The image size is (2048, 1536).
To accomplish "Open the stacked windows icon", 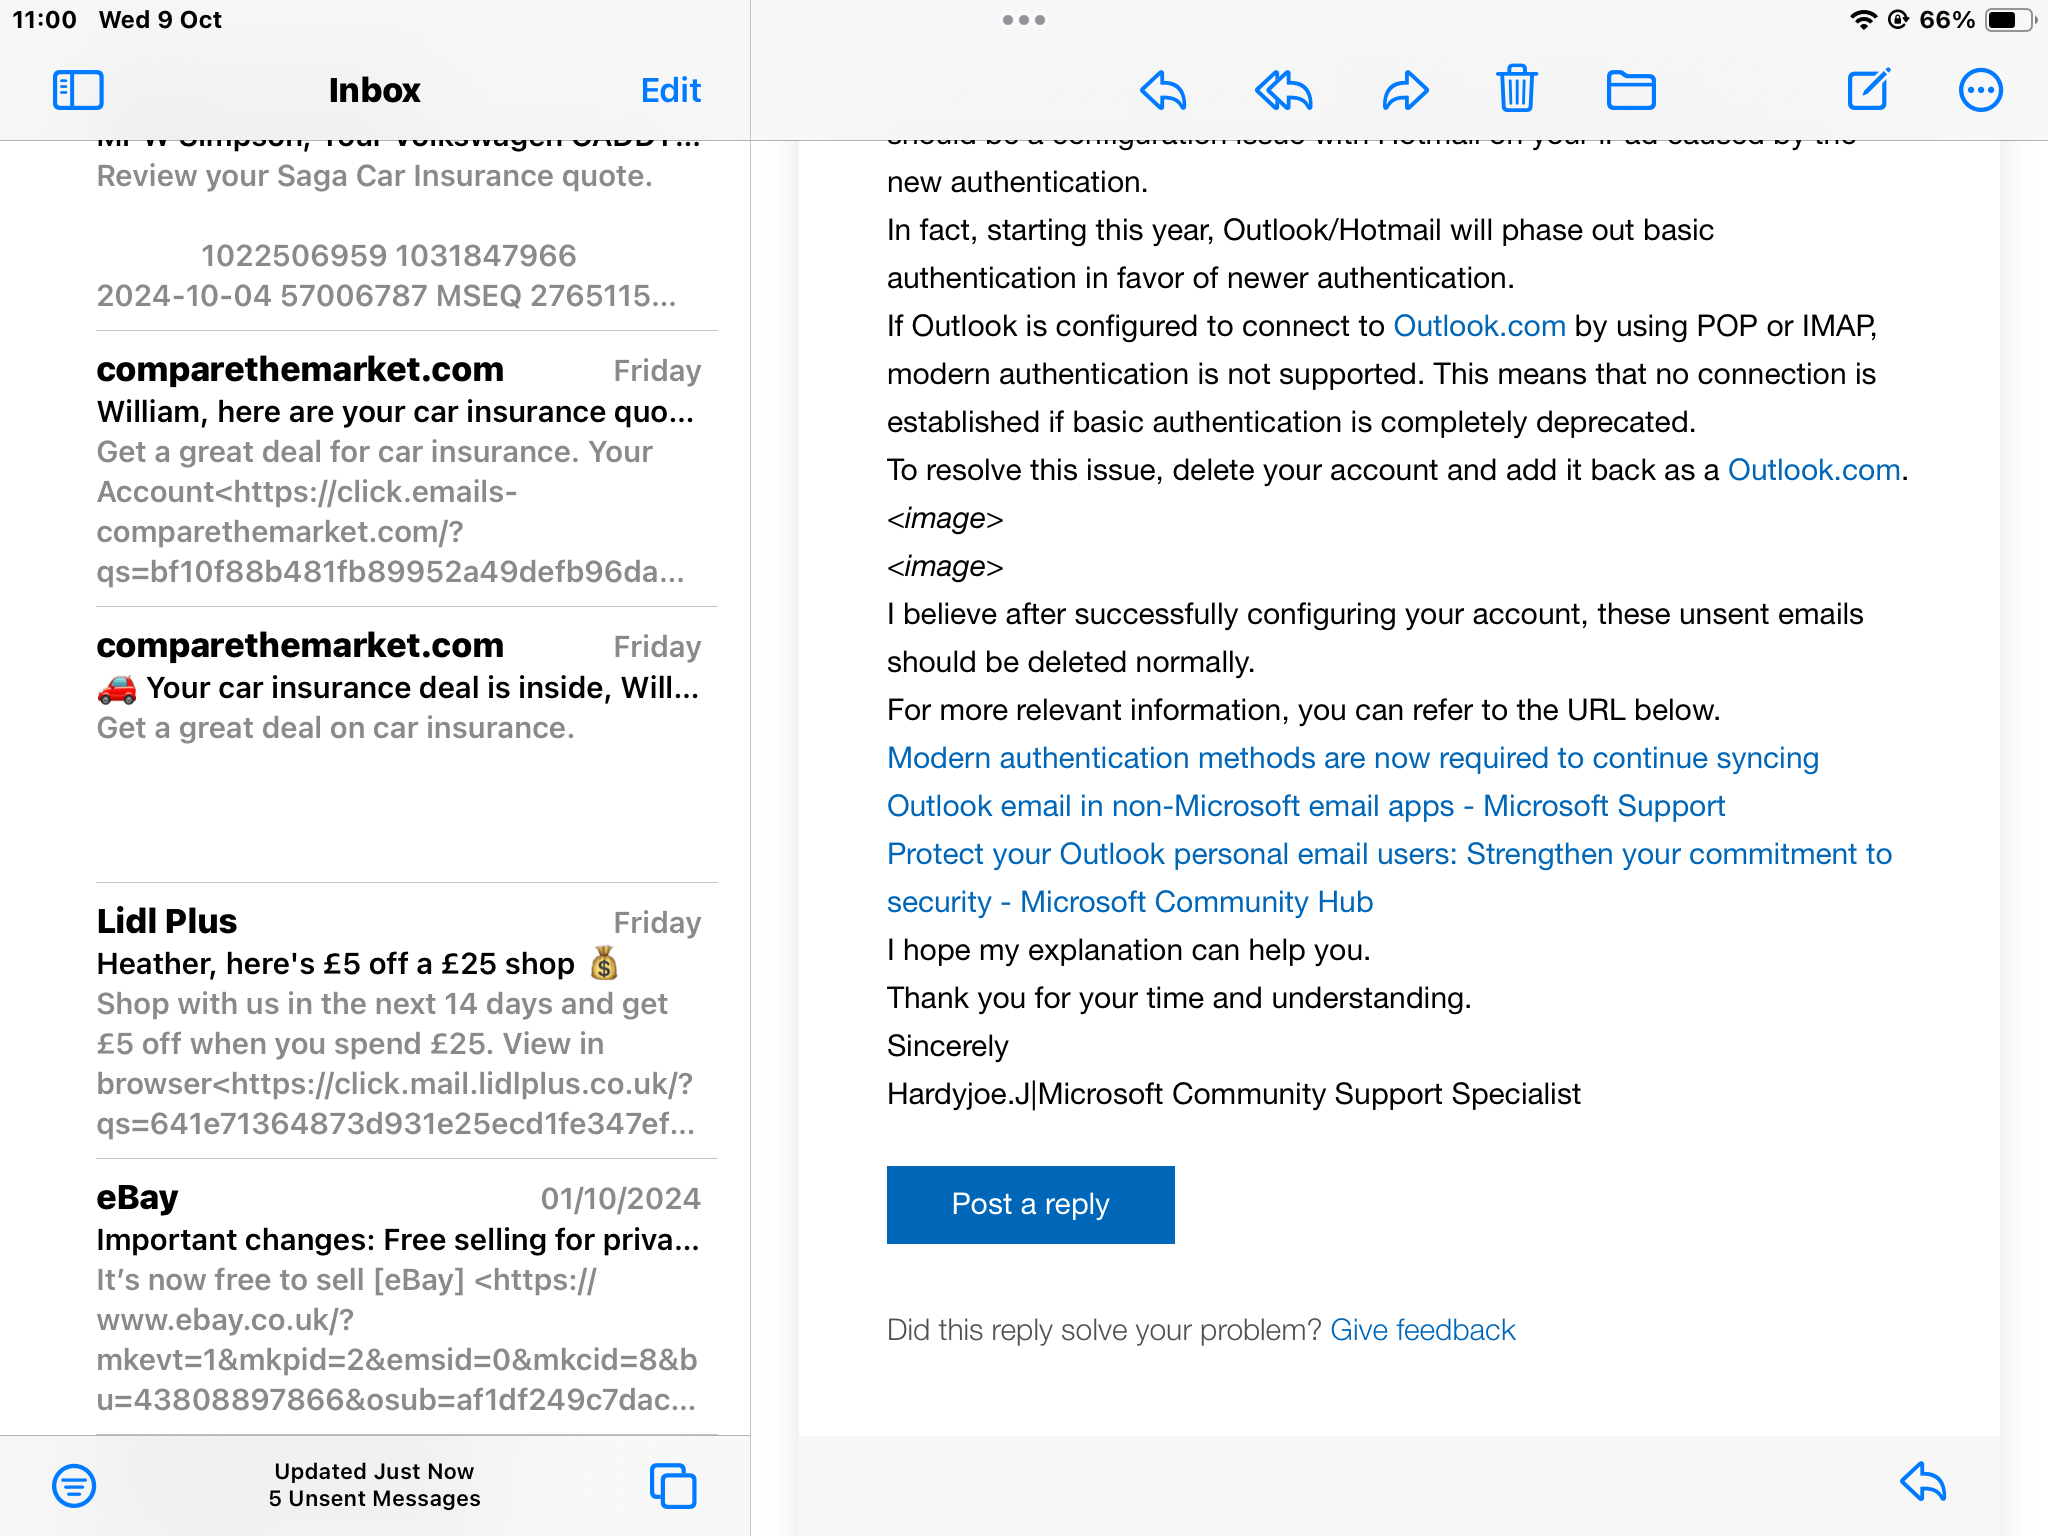I will pos(673,1485).
